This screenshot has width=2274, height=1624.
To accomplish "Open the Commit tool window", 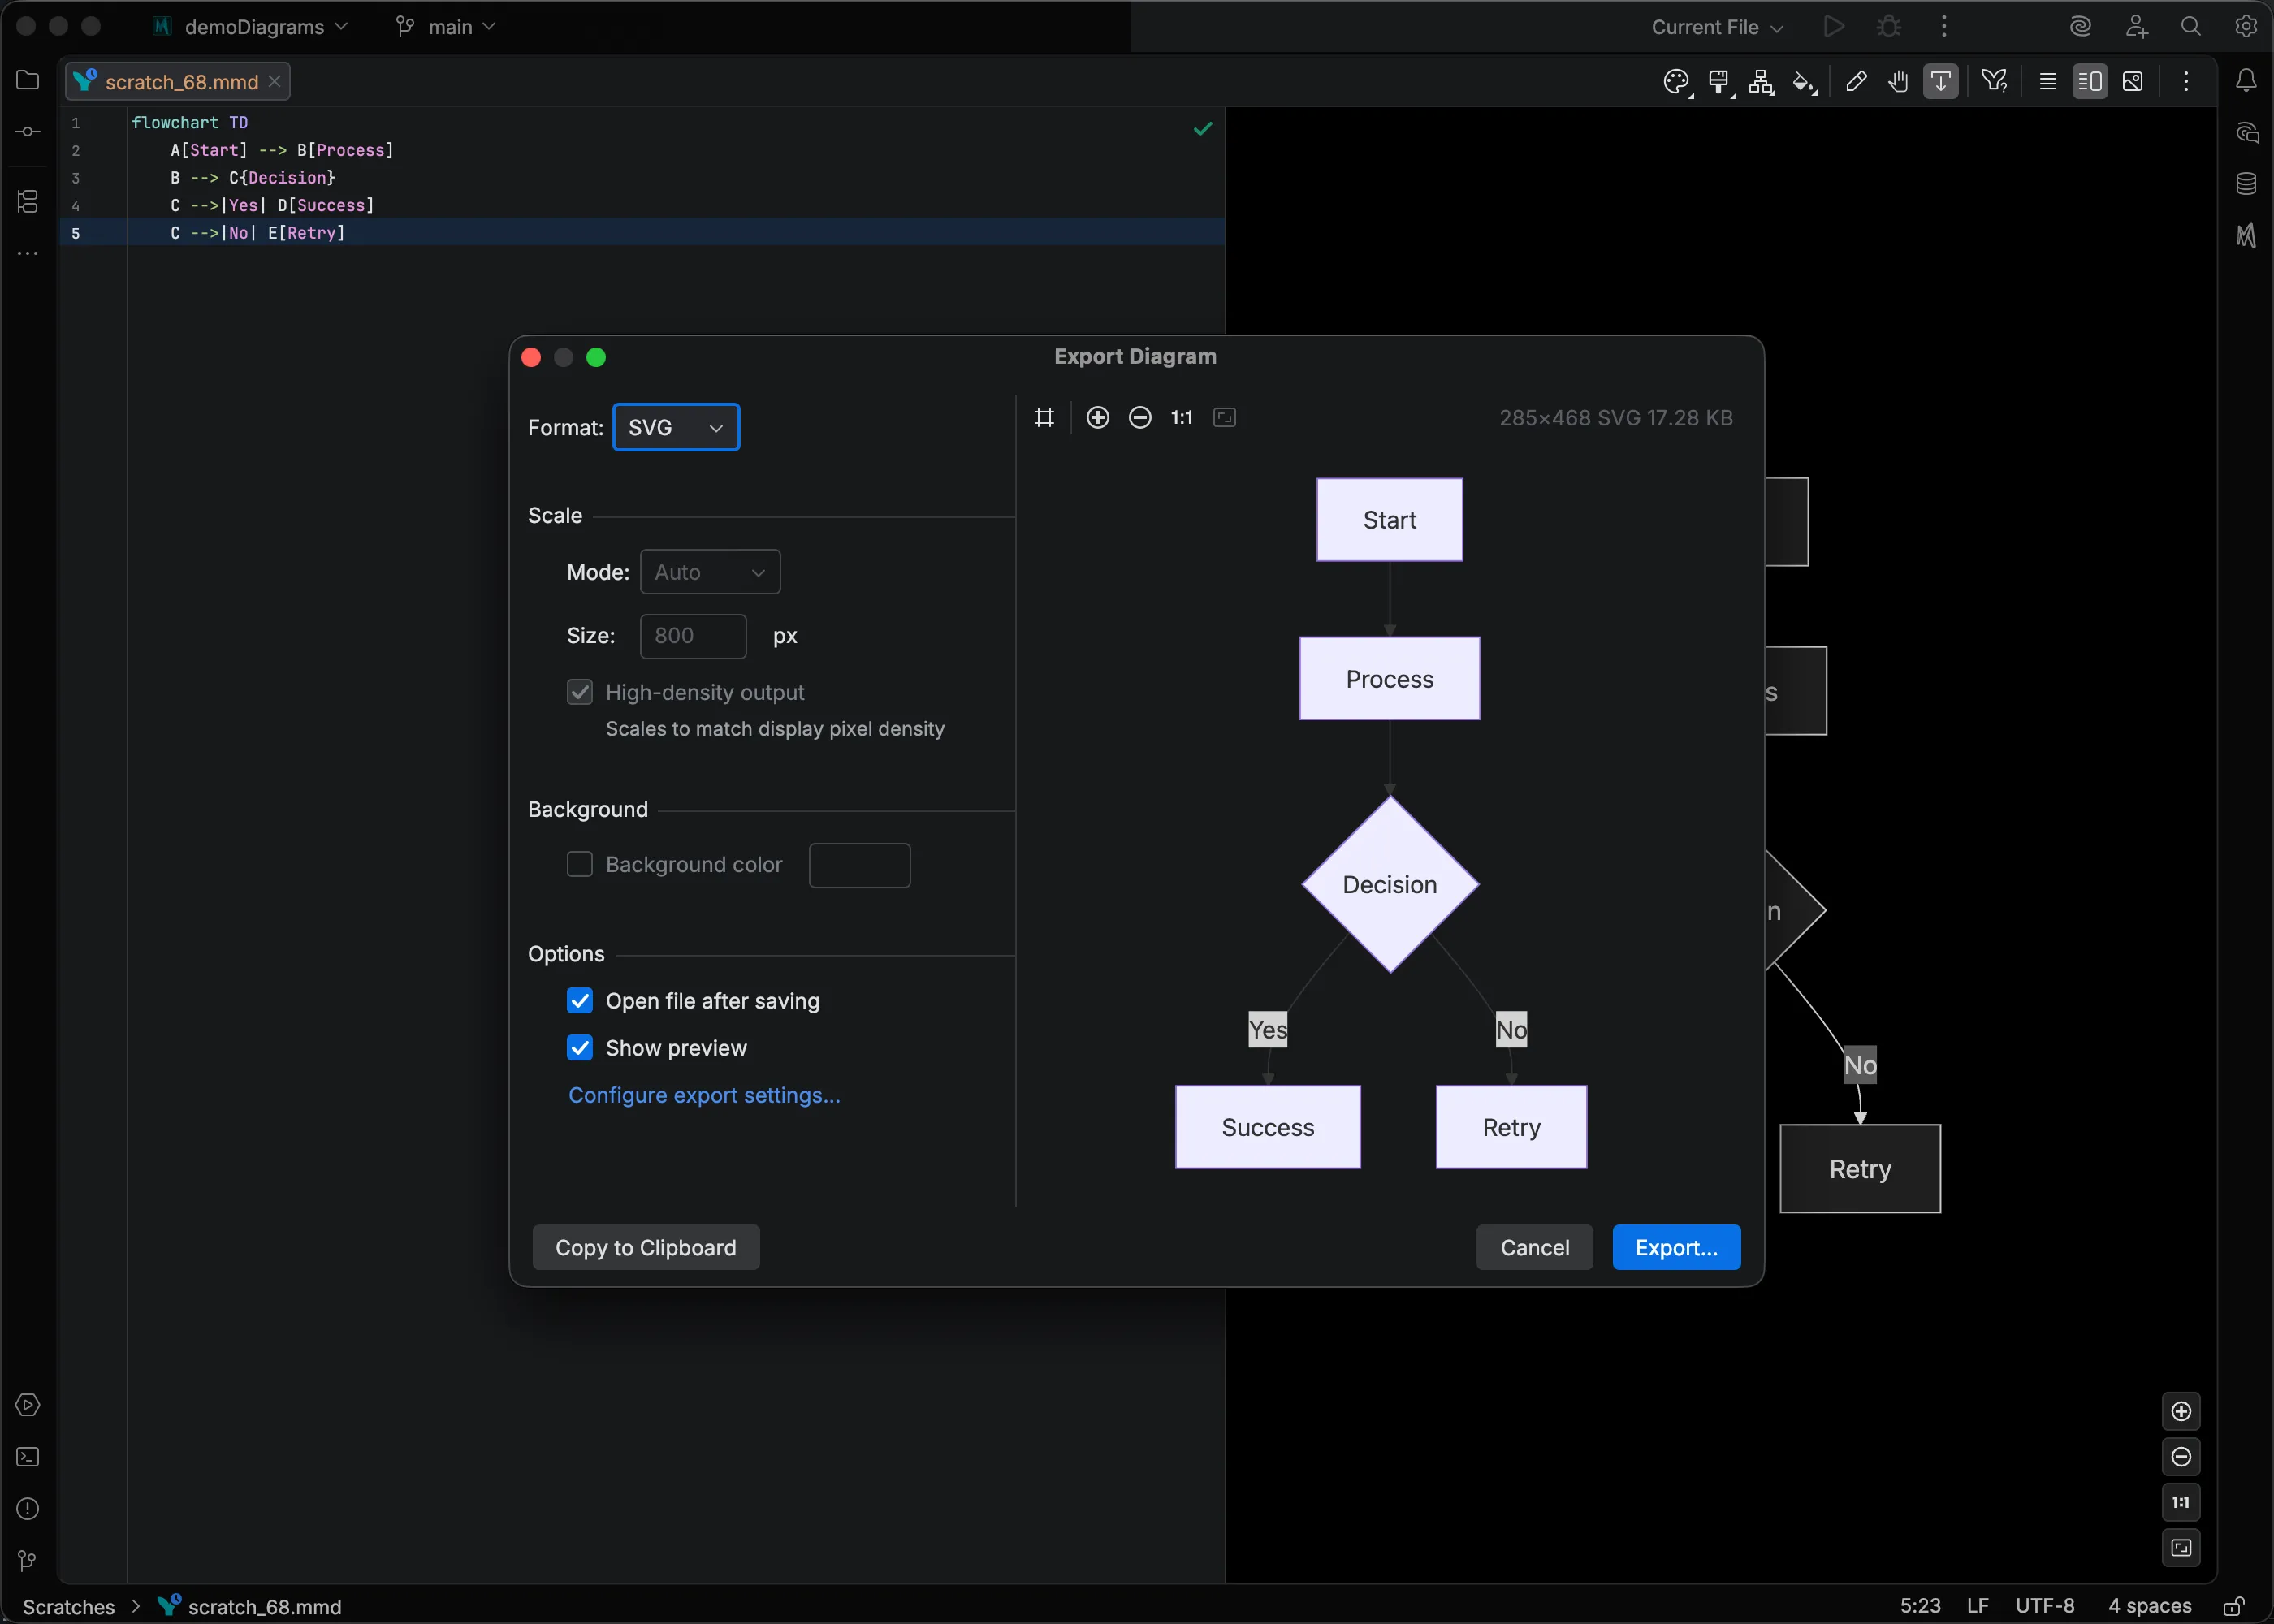I will (x=28, y=132).
